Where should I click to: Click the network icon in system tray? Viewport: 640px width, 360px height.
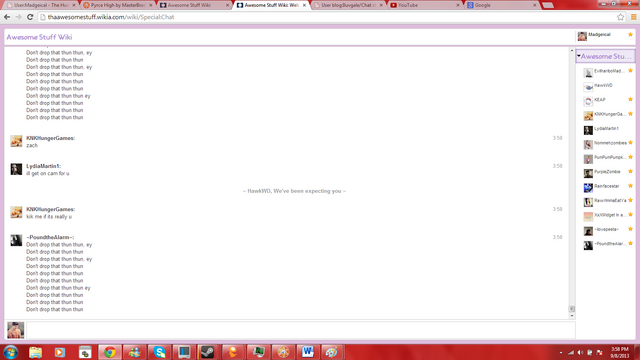[571, 352]
